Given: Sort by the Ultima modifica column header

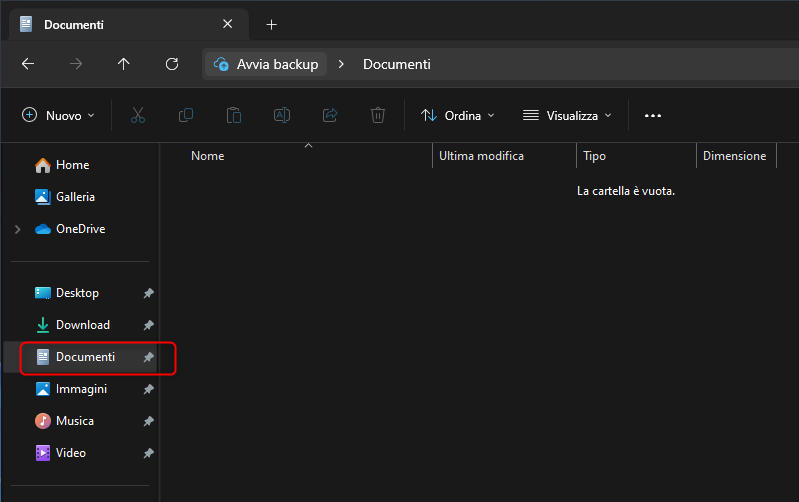Looking at the screenshot, I should coord(481,156).
